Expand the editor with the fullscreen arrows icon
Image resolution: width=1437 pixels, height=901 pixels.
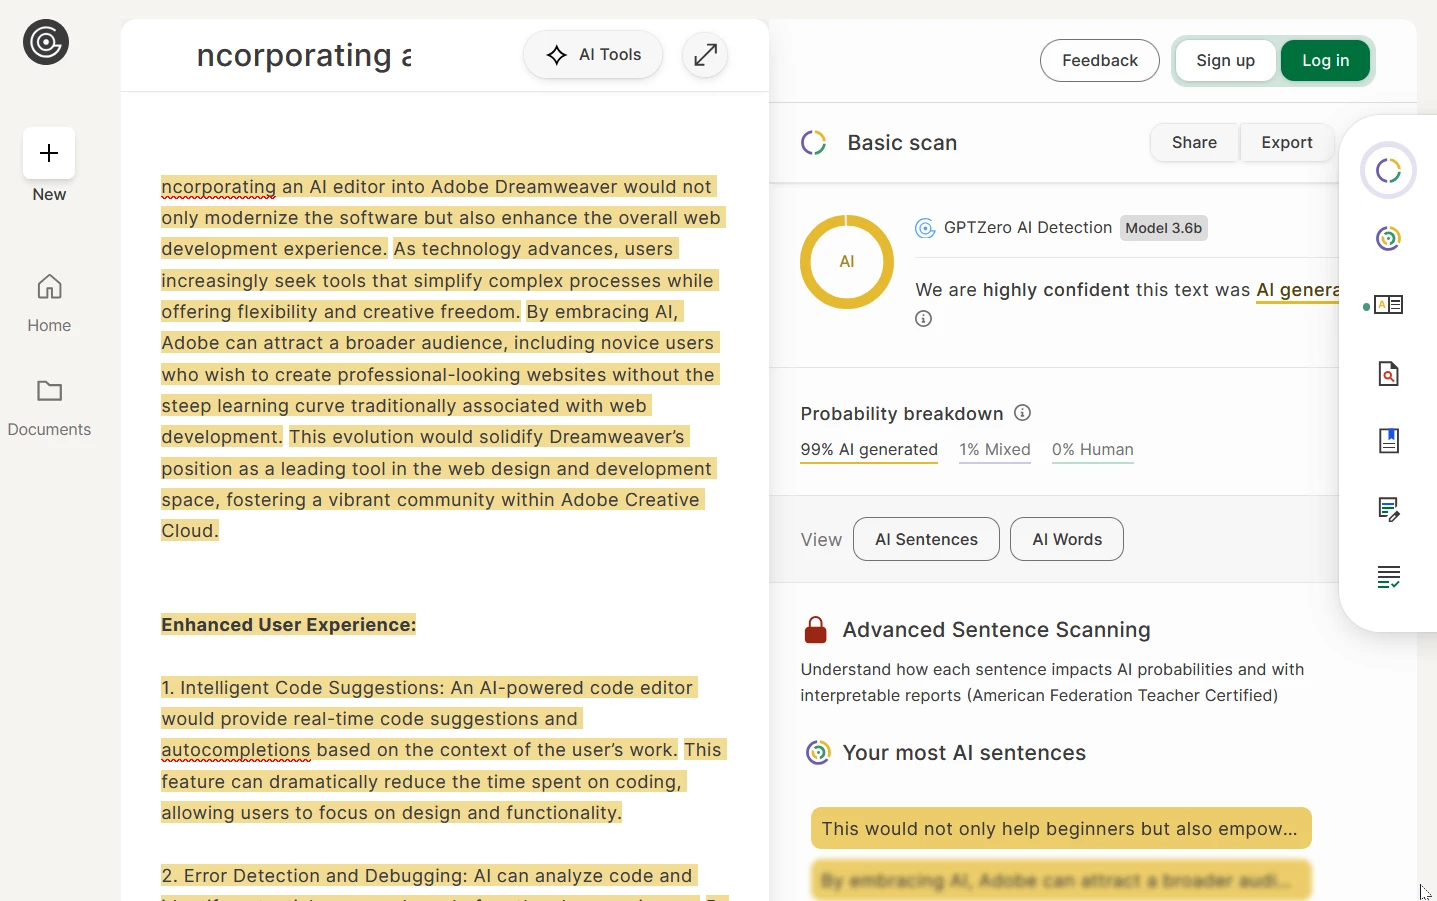(x=705, y=55)
